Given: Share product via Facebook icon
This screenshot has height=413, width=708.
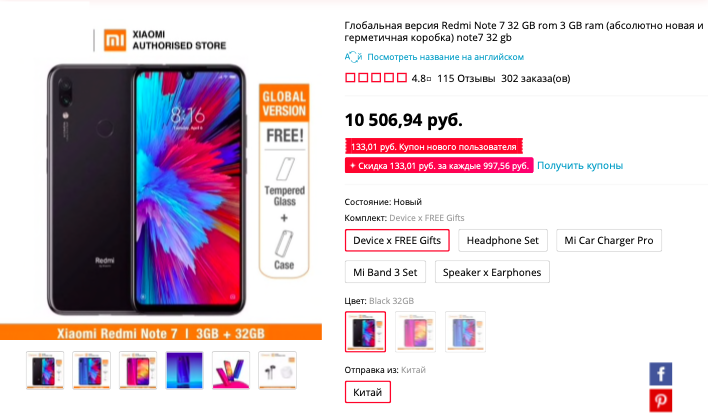Looking at the screenshot, I should point(661,374).
